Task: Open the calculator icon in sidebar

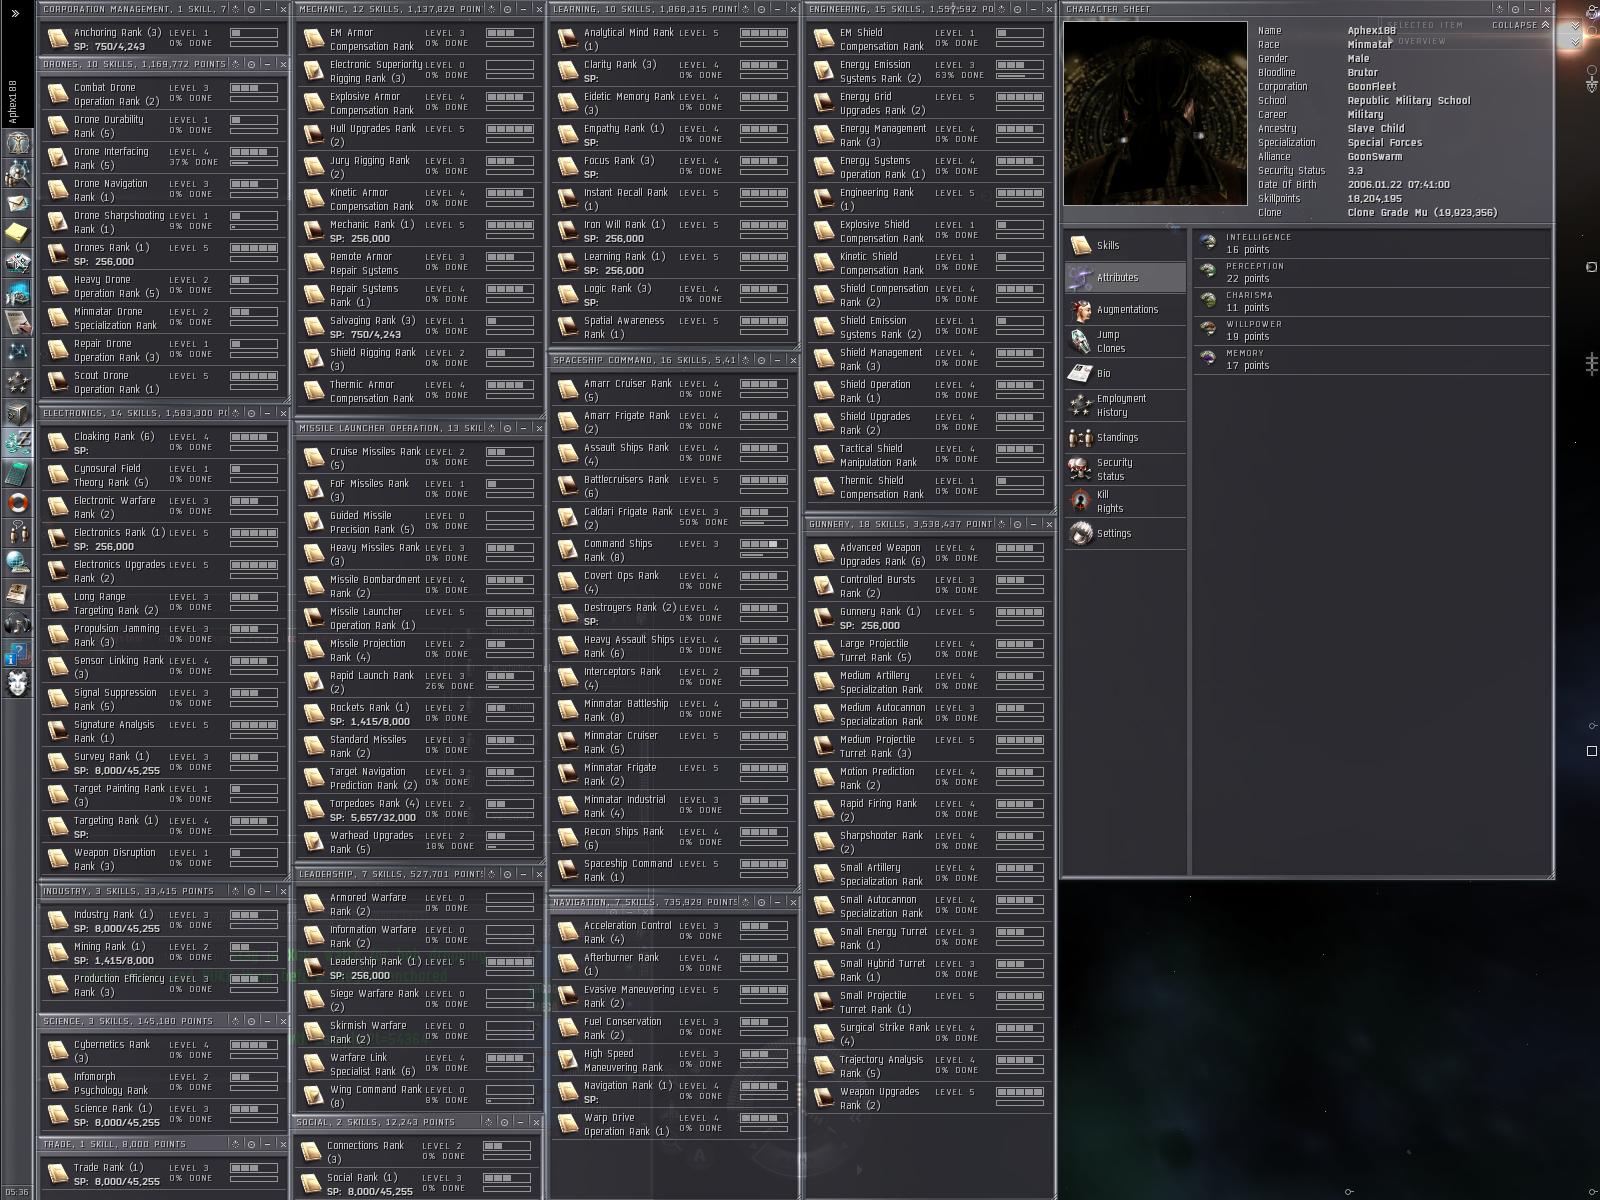Action: 18,472
